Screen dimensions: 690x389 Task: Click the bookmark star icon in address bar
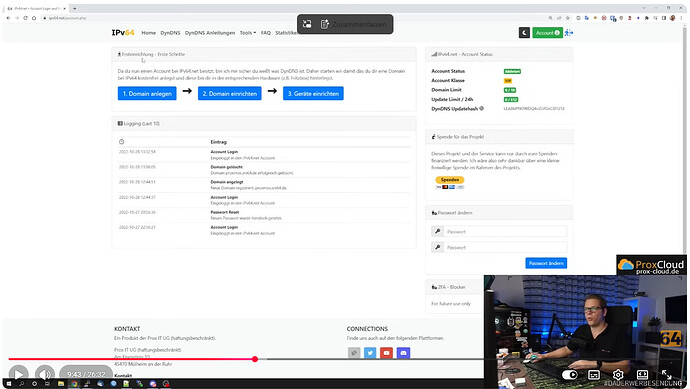568,18
